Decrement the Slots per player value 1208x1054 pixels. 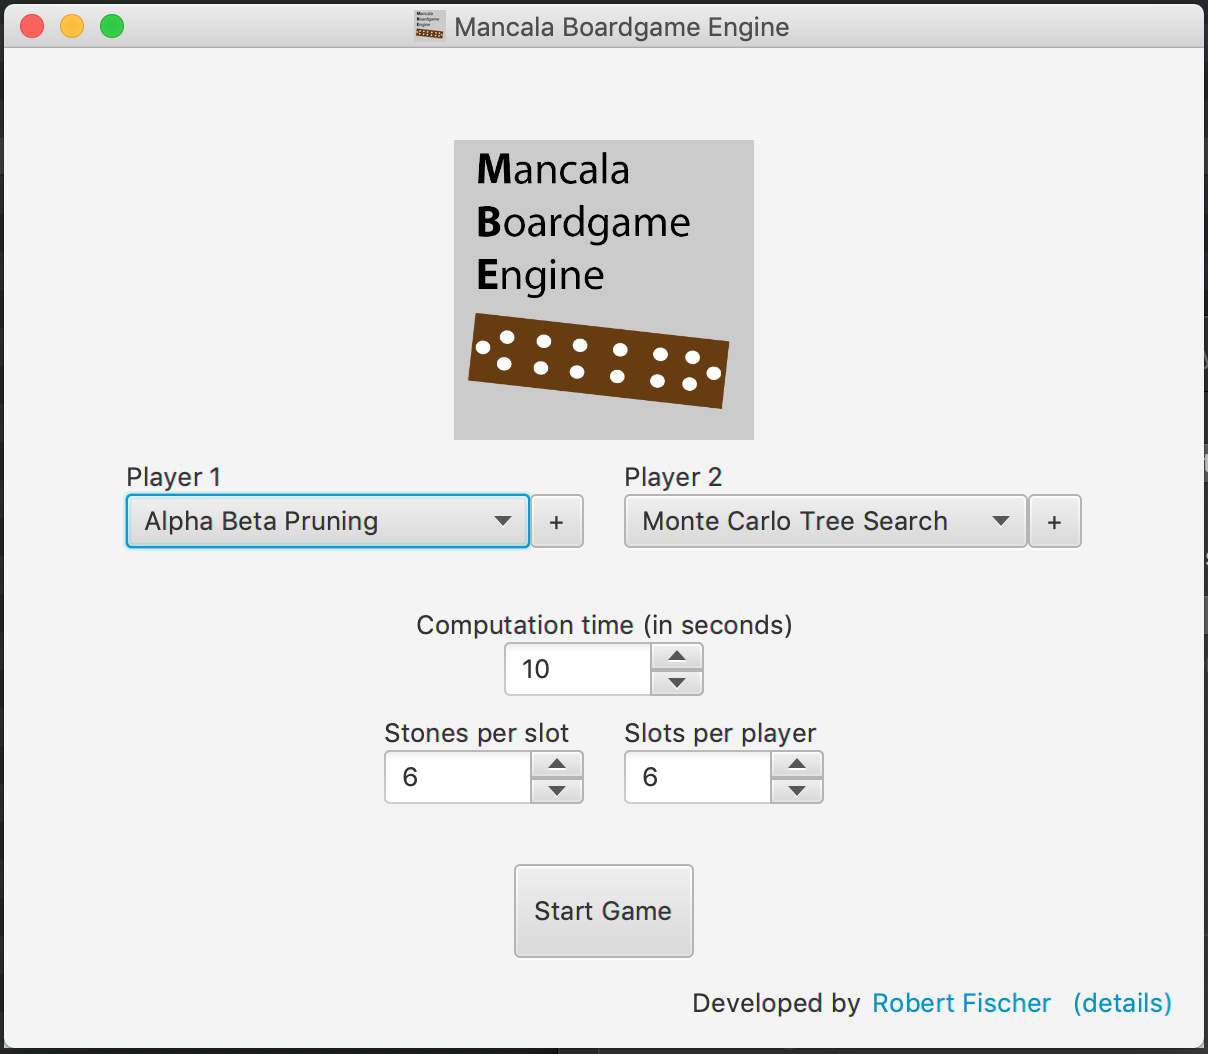click(x=797, y=790)
